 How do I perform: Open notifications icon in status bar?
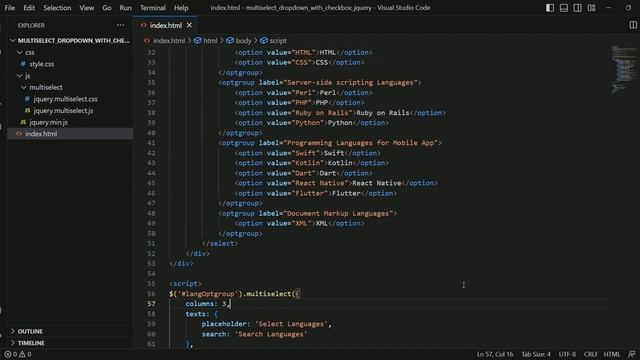(631, 354)
